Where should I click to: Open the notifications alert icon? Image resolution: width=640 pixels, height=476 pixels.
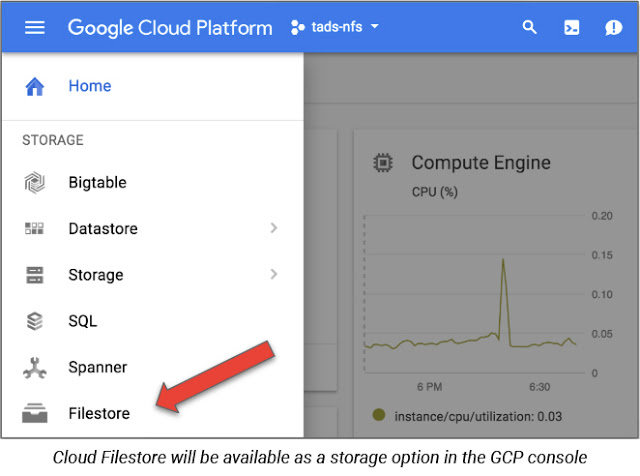coord(613,28)
